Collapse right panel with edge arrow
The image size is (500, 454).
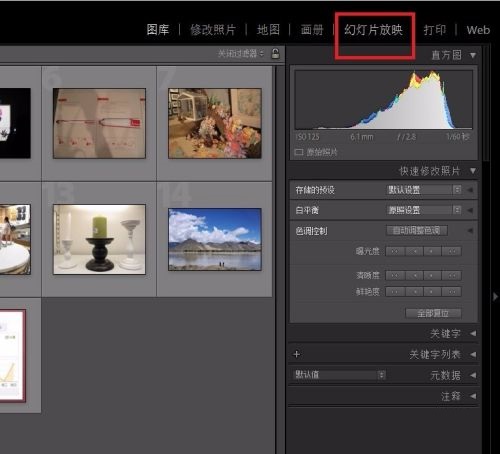496,296
